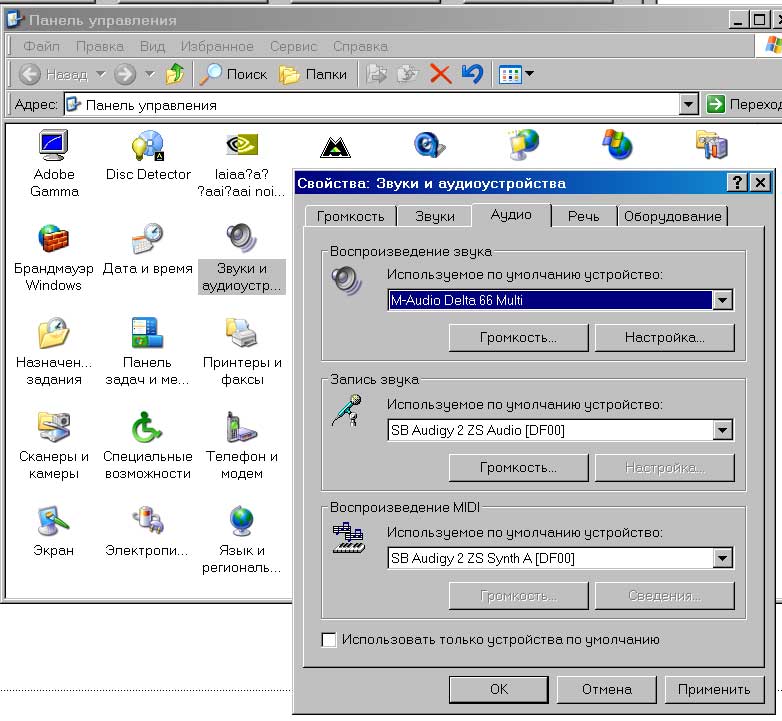Open the Disc Detector icon
The image size is (782, 721).
[x=148, y=147]
